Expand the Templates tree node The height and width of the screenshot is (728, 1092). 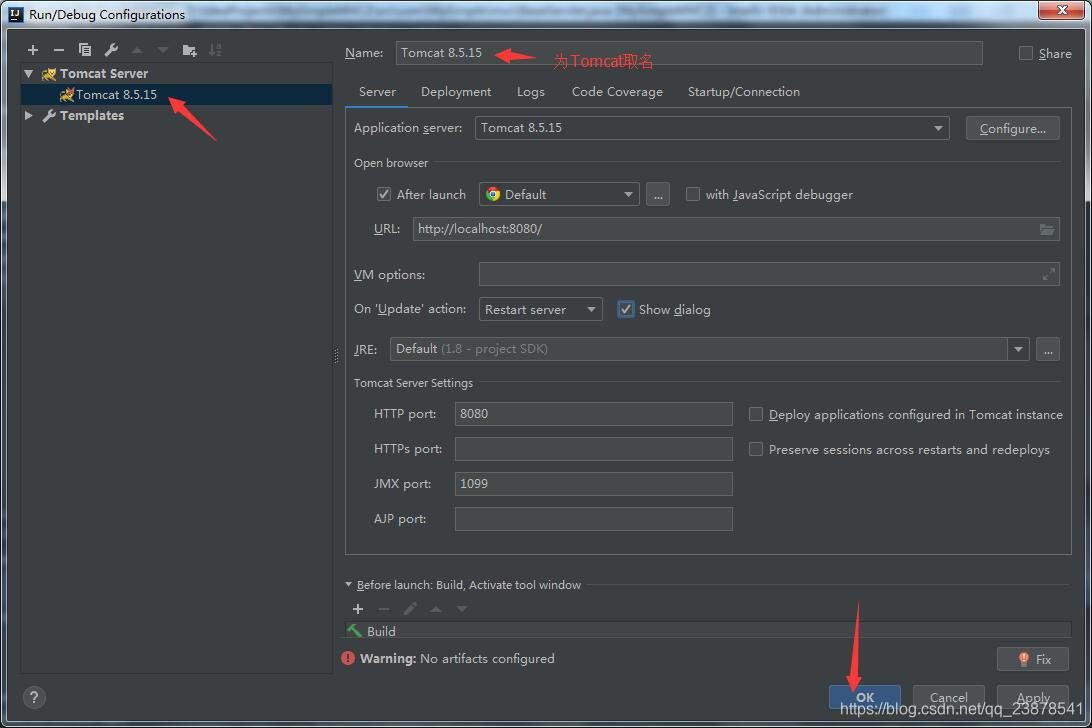(x=29, y=115)
